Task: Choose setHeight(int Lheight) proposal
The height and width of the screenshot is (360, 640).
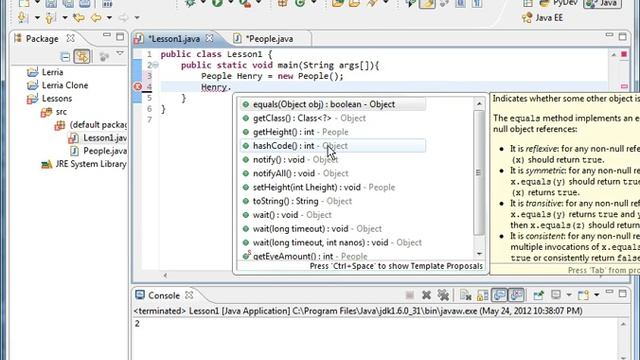Action: 333,187
